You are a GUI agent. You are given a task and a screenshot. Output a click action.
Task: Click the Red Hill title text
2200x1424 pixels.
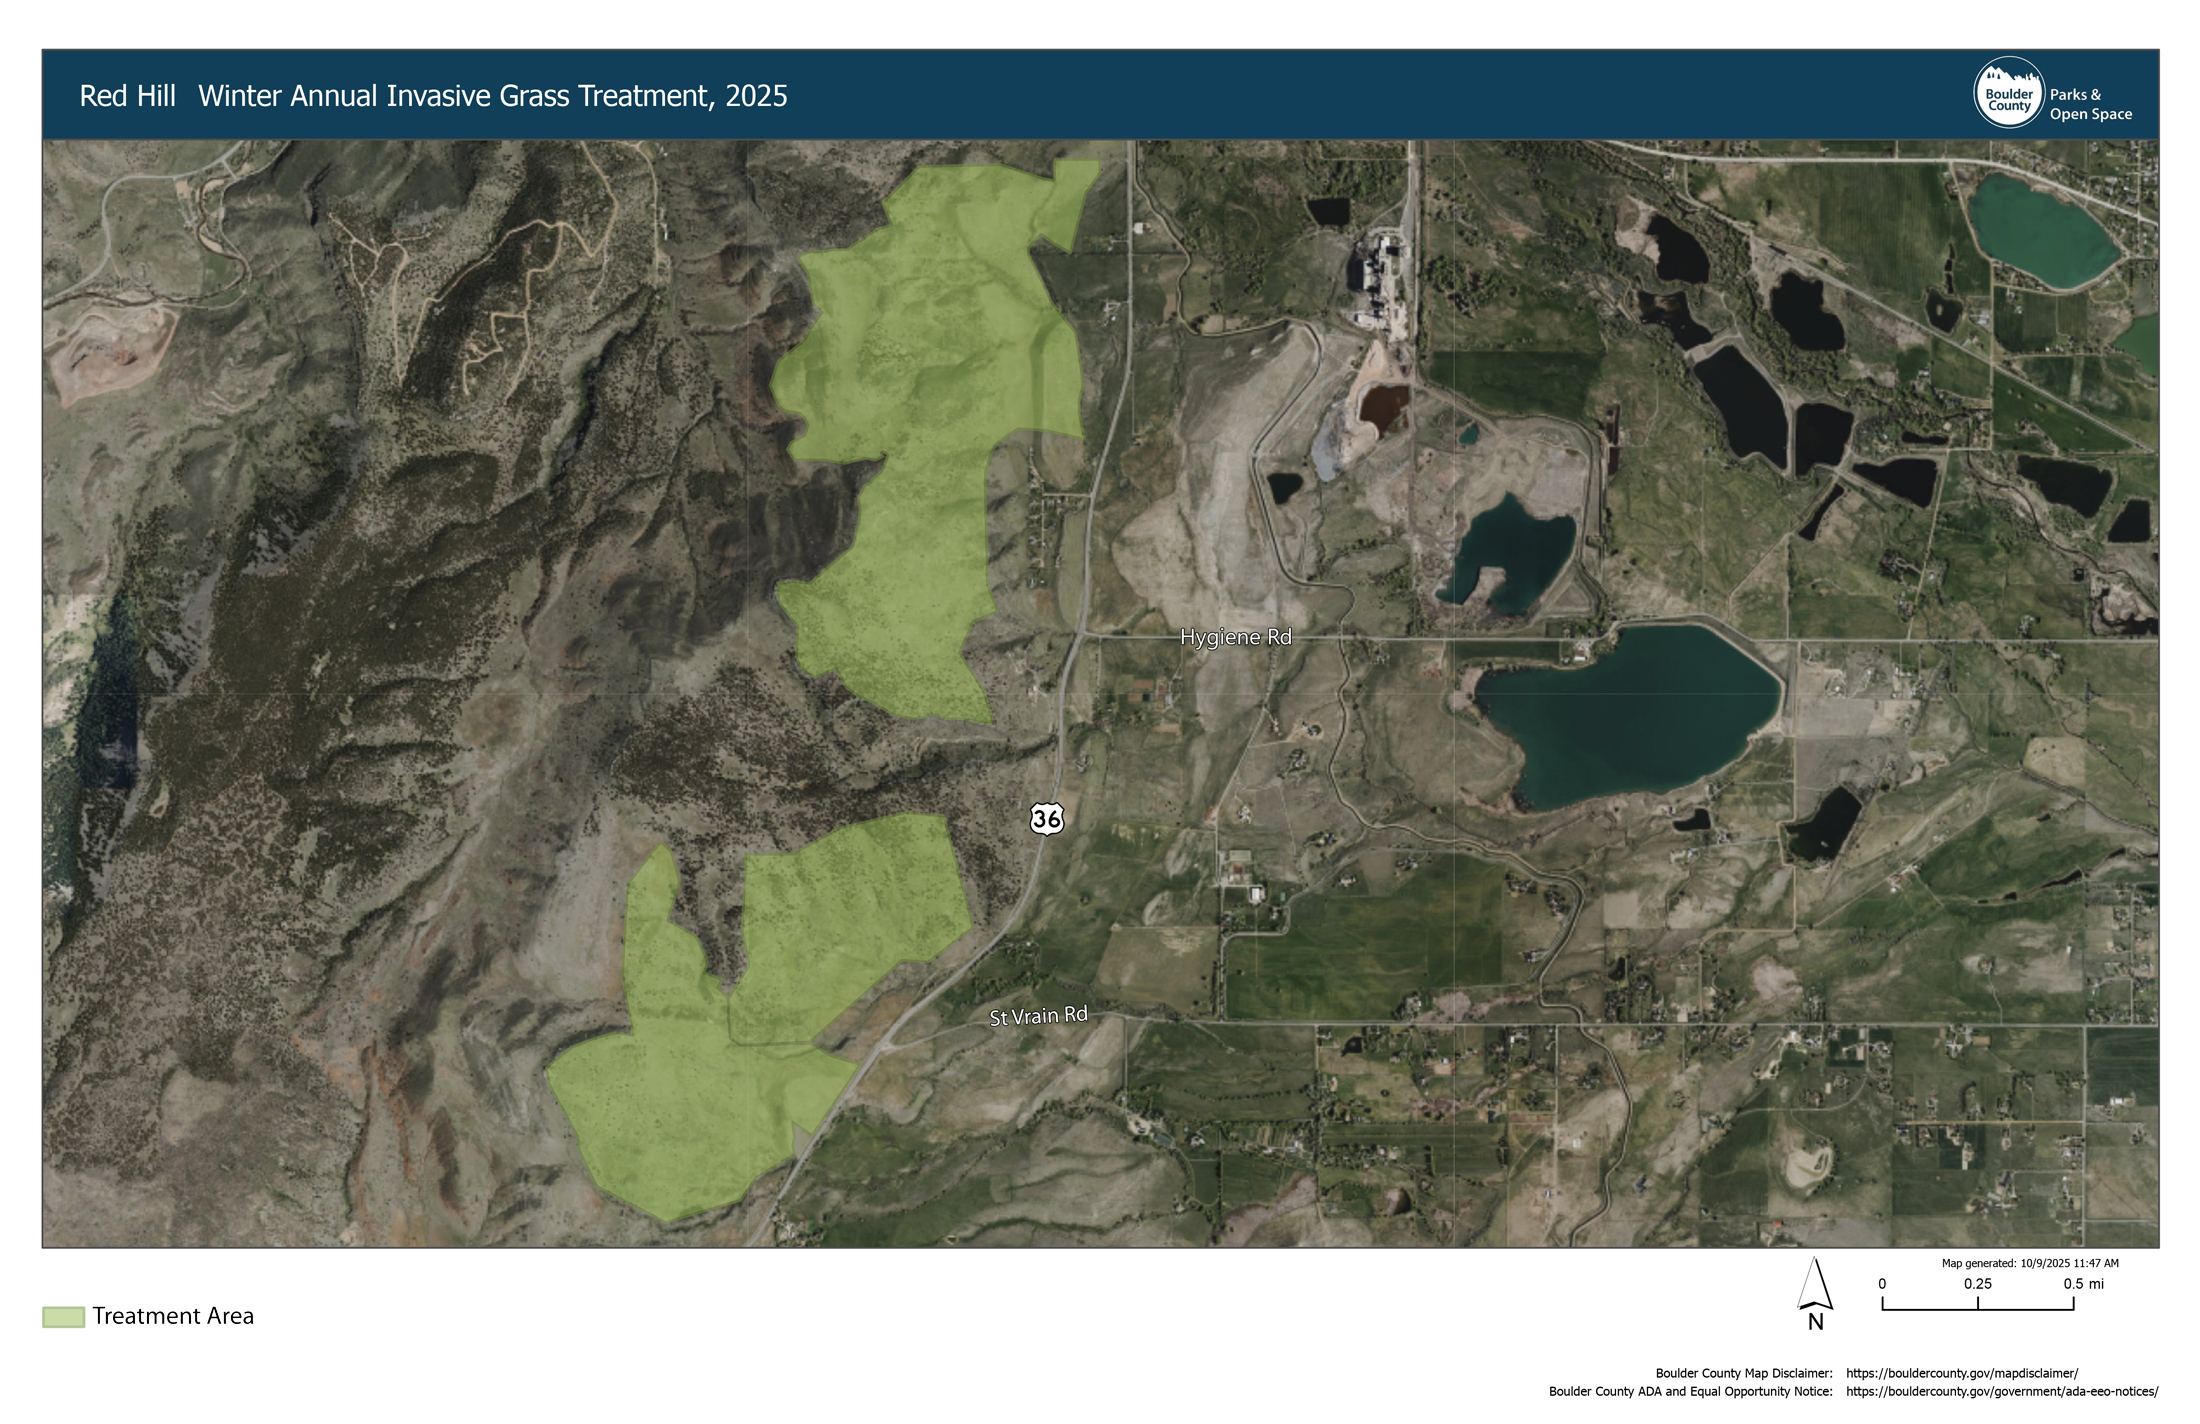pos(127,96)
